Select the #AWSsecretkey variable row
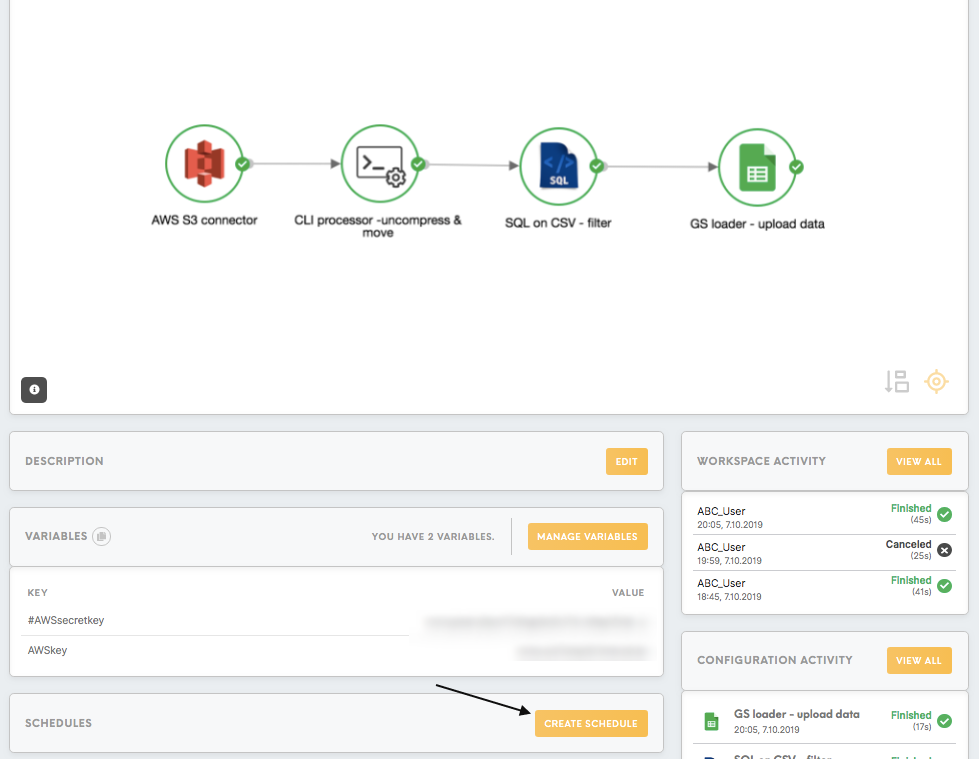 click(x=336, y=620)
